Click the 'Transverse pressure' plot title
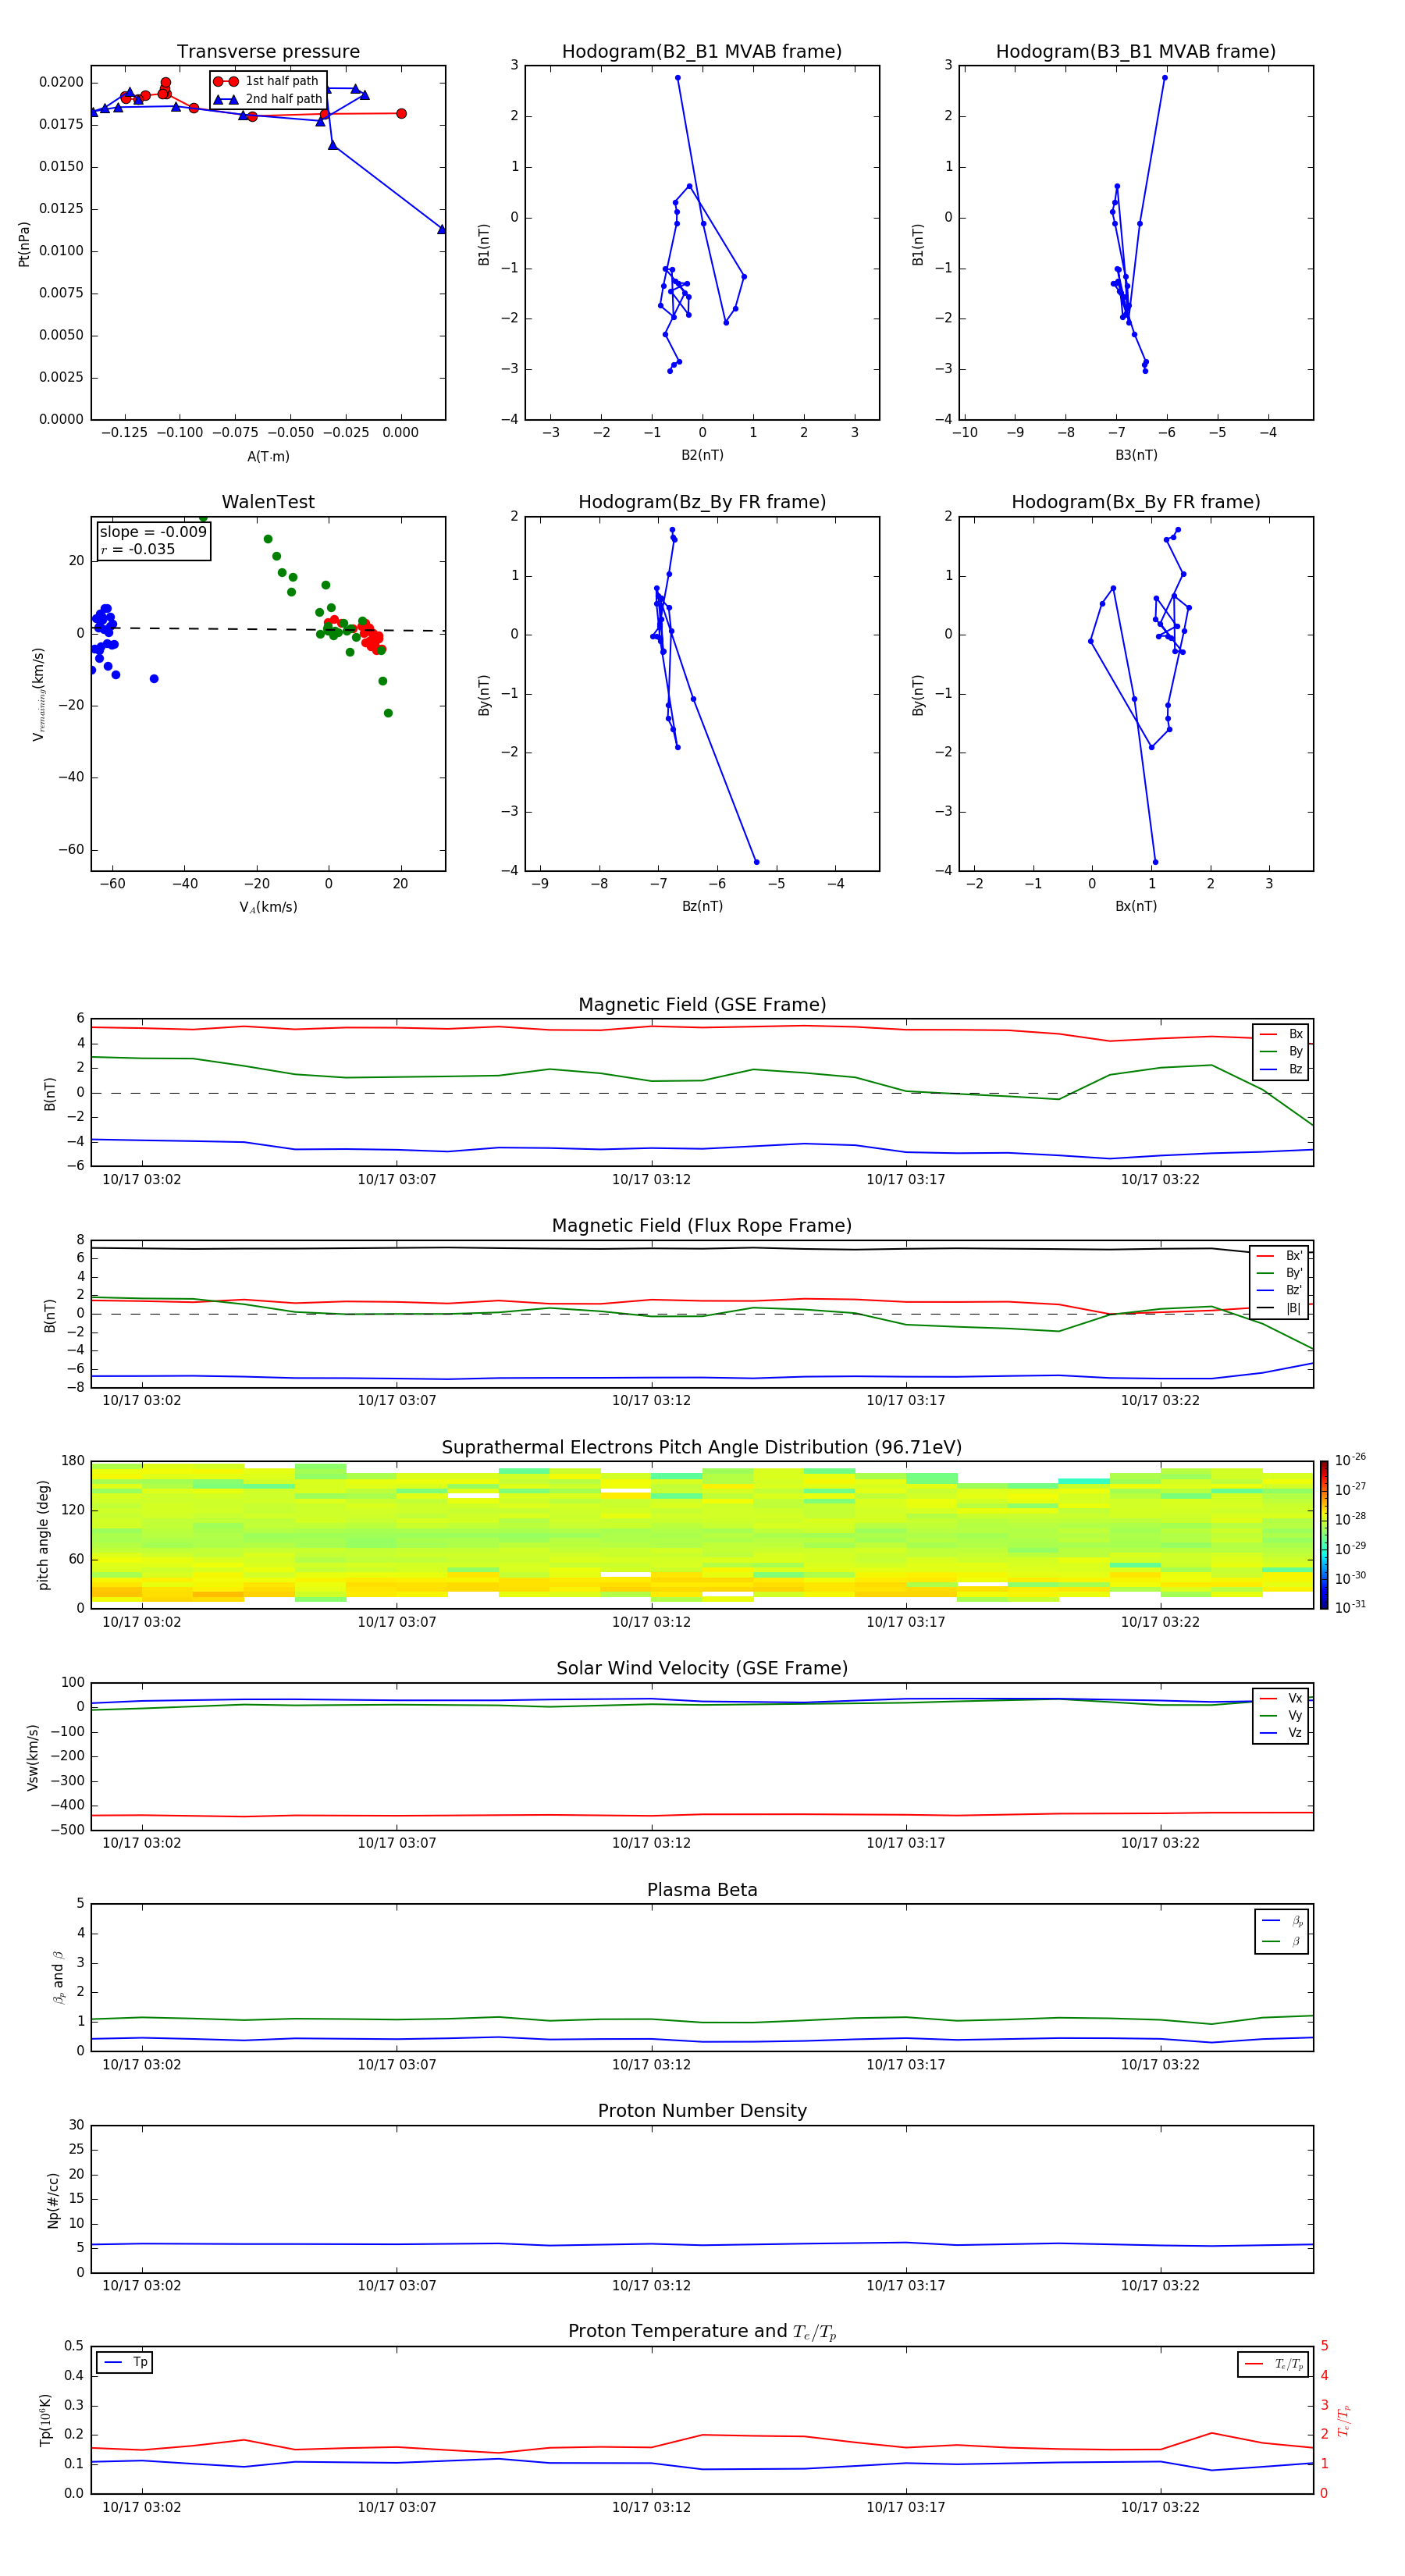 coord(268,52)
